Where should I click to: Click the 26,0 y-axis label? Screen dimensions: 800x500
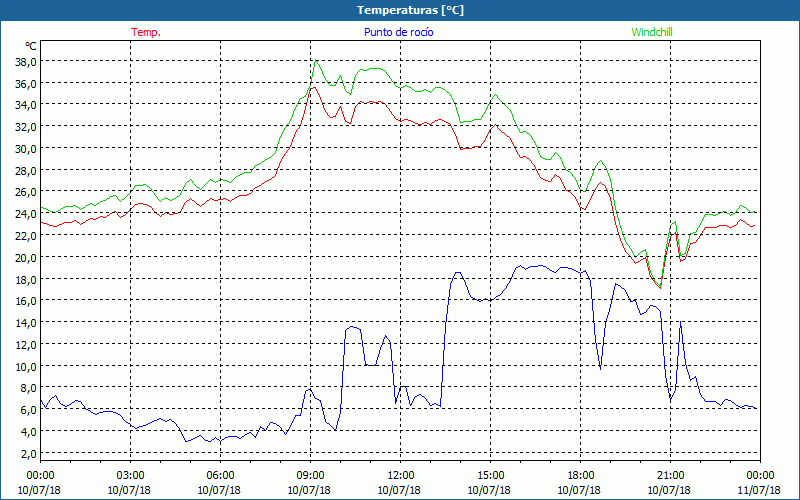coord(26,192)
